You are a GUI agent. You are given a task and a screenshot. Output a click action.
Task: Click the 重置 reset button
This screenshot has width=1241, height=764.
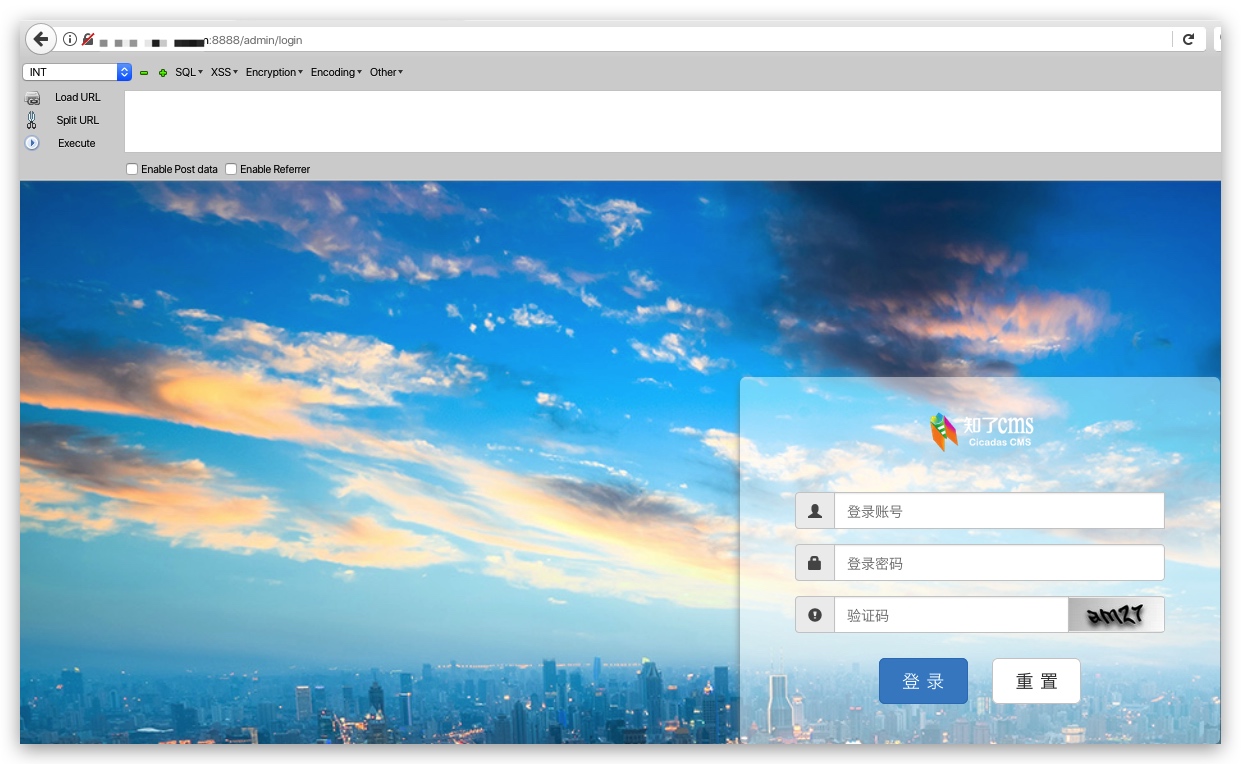pos(1036,681)
